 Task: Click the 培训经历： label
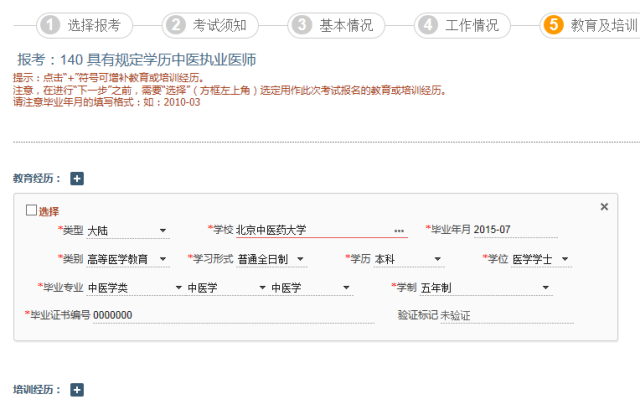tap(37, 390)
